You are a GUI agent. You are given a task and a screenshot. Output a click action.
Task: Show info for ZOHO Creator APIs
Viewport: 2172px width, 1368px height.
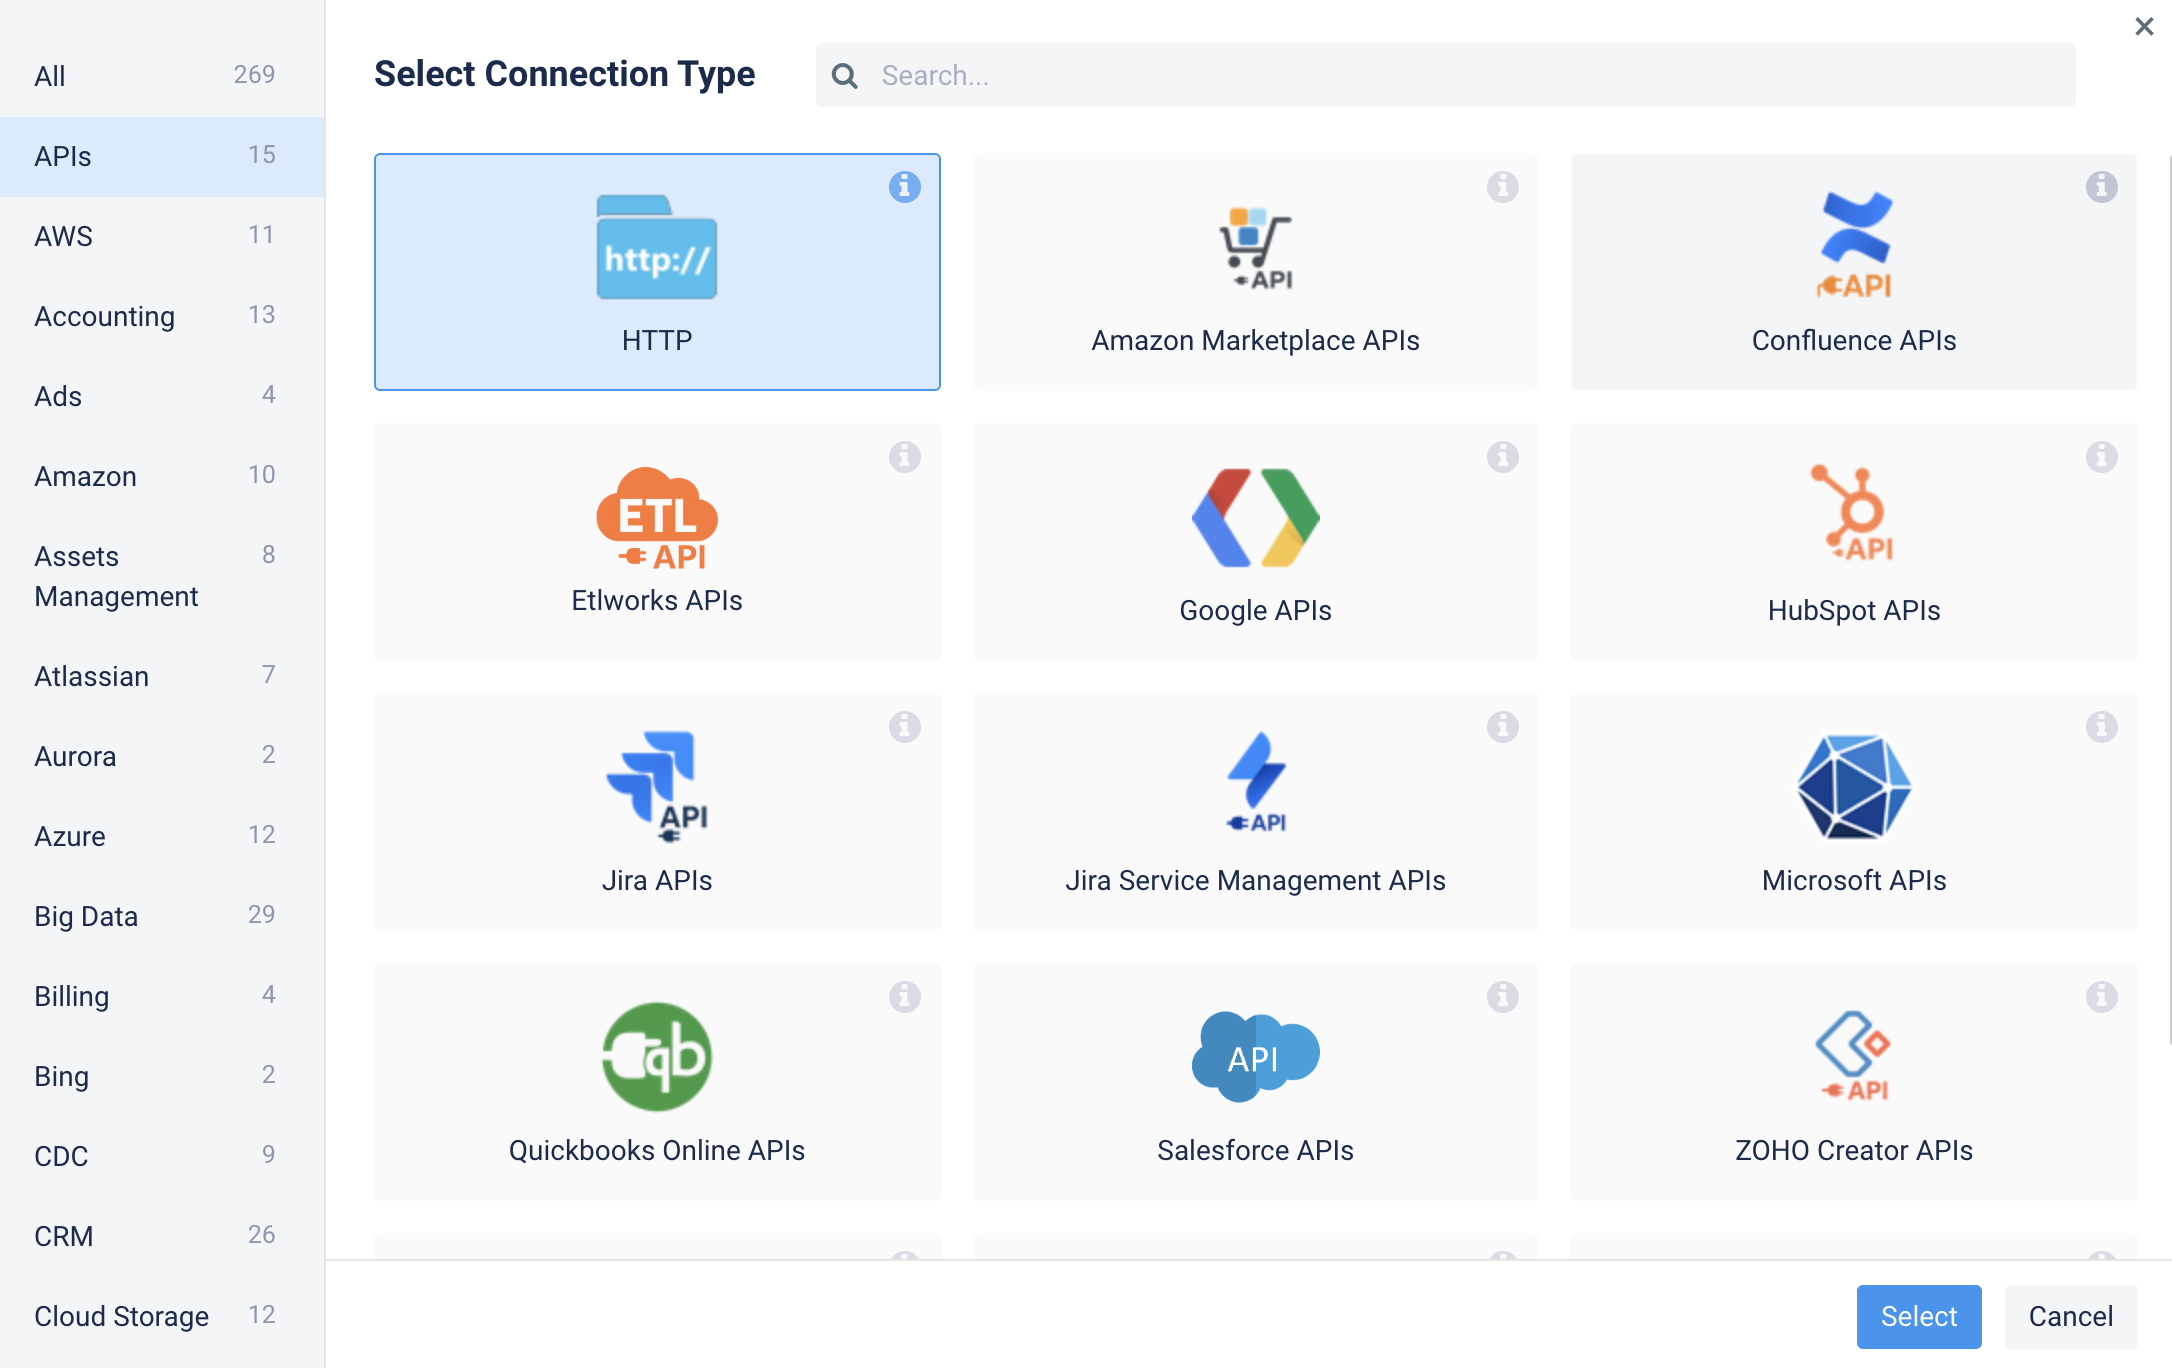[2101, 997]
